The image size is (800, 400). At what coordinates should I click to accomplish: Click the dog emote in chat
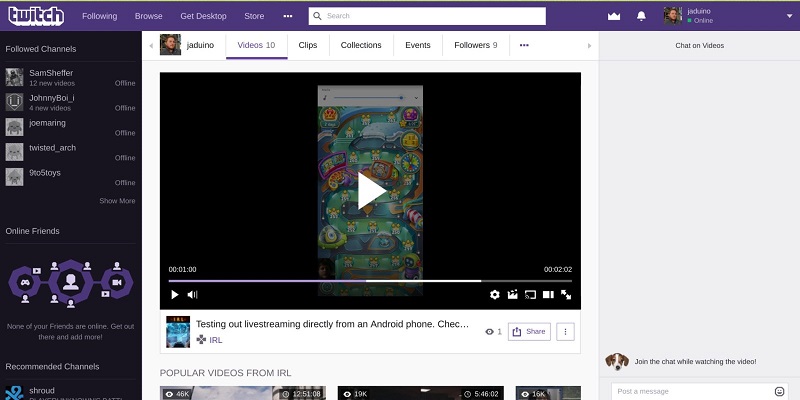617,361
